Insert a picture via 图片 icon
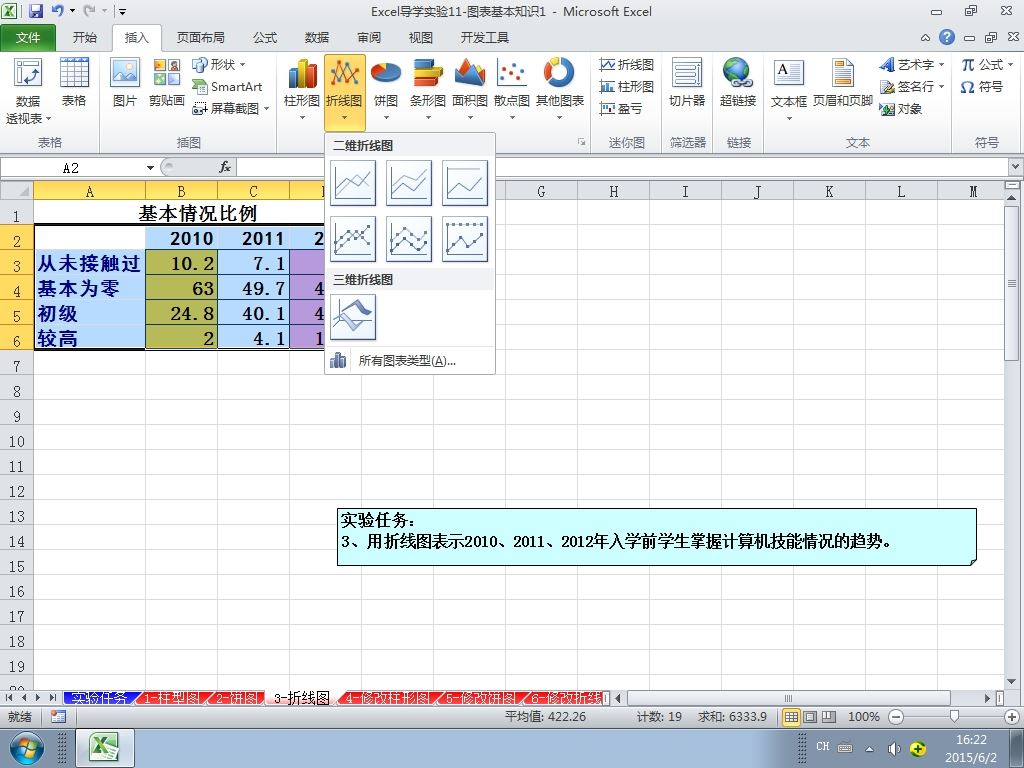1024x768 pixels. pos(125,82)
